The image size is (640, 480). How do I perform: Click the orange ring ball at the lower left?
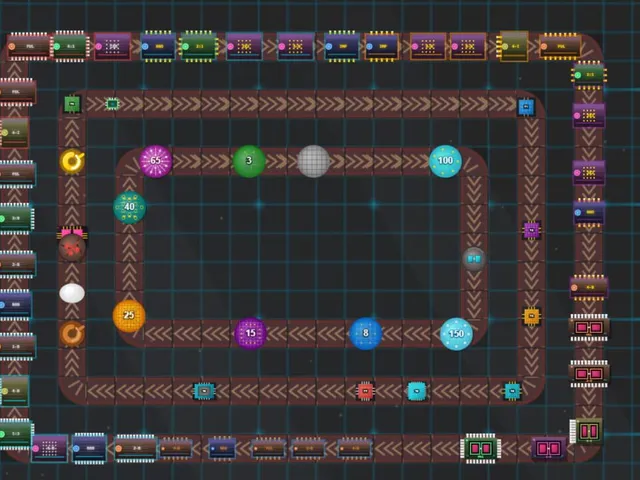72,334
